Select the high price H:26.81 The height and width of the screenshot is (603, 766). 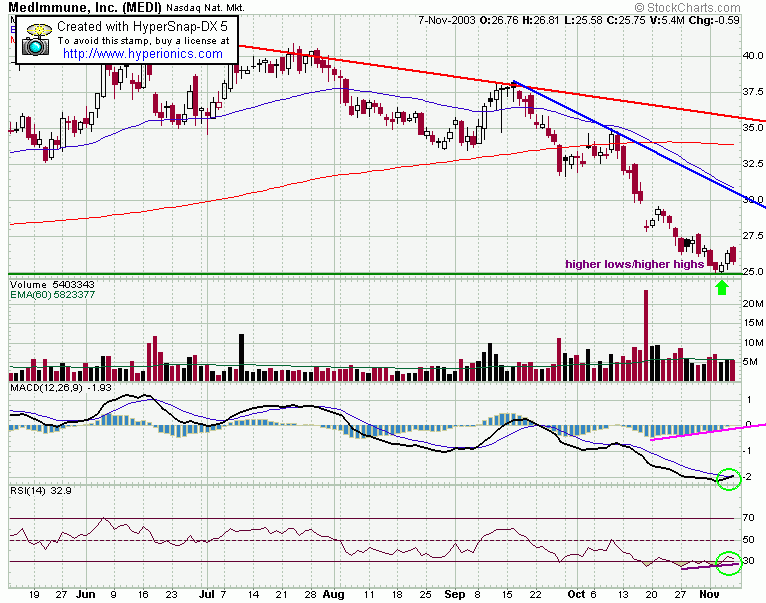pyautogui.click(x=541, y=20)
